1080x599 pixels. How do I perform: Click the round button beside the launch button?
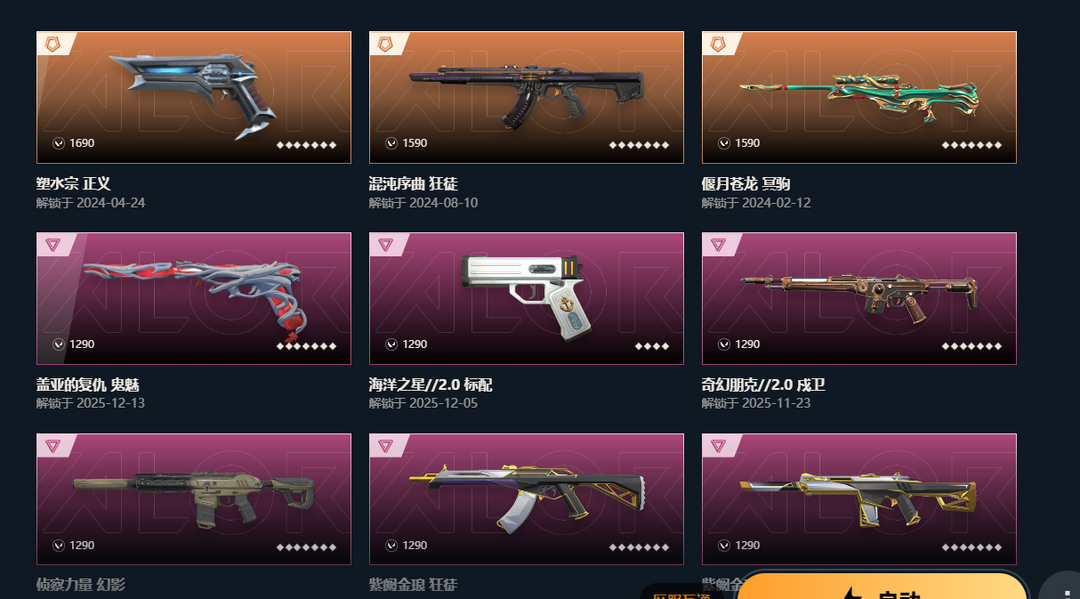(x=1061, y=587)
